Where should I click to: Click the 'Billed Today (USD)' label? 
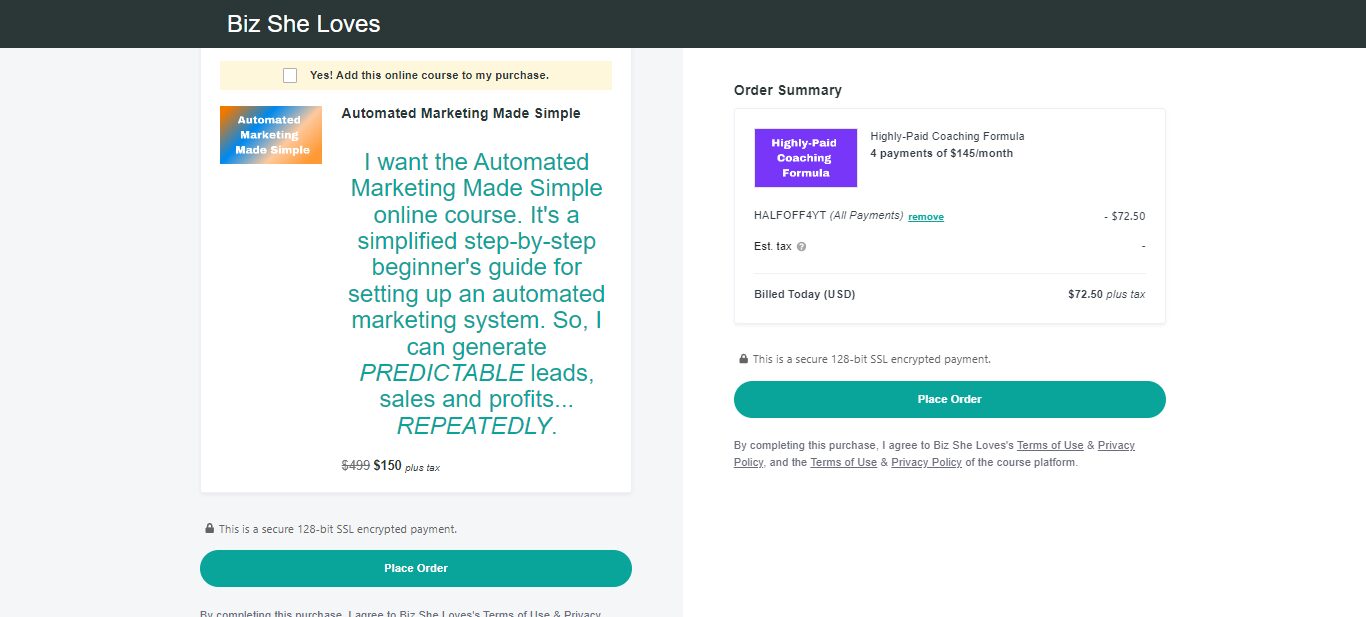(805, 294)
